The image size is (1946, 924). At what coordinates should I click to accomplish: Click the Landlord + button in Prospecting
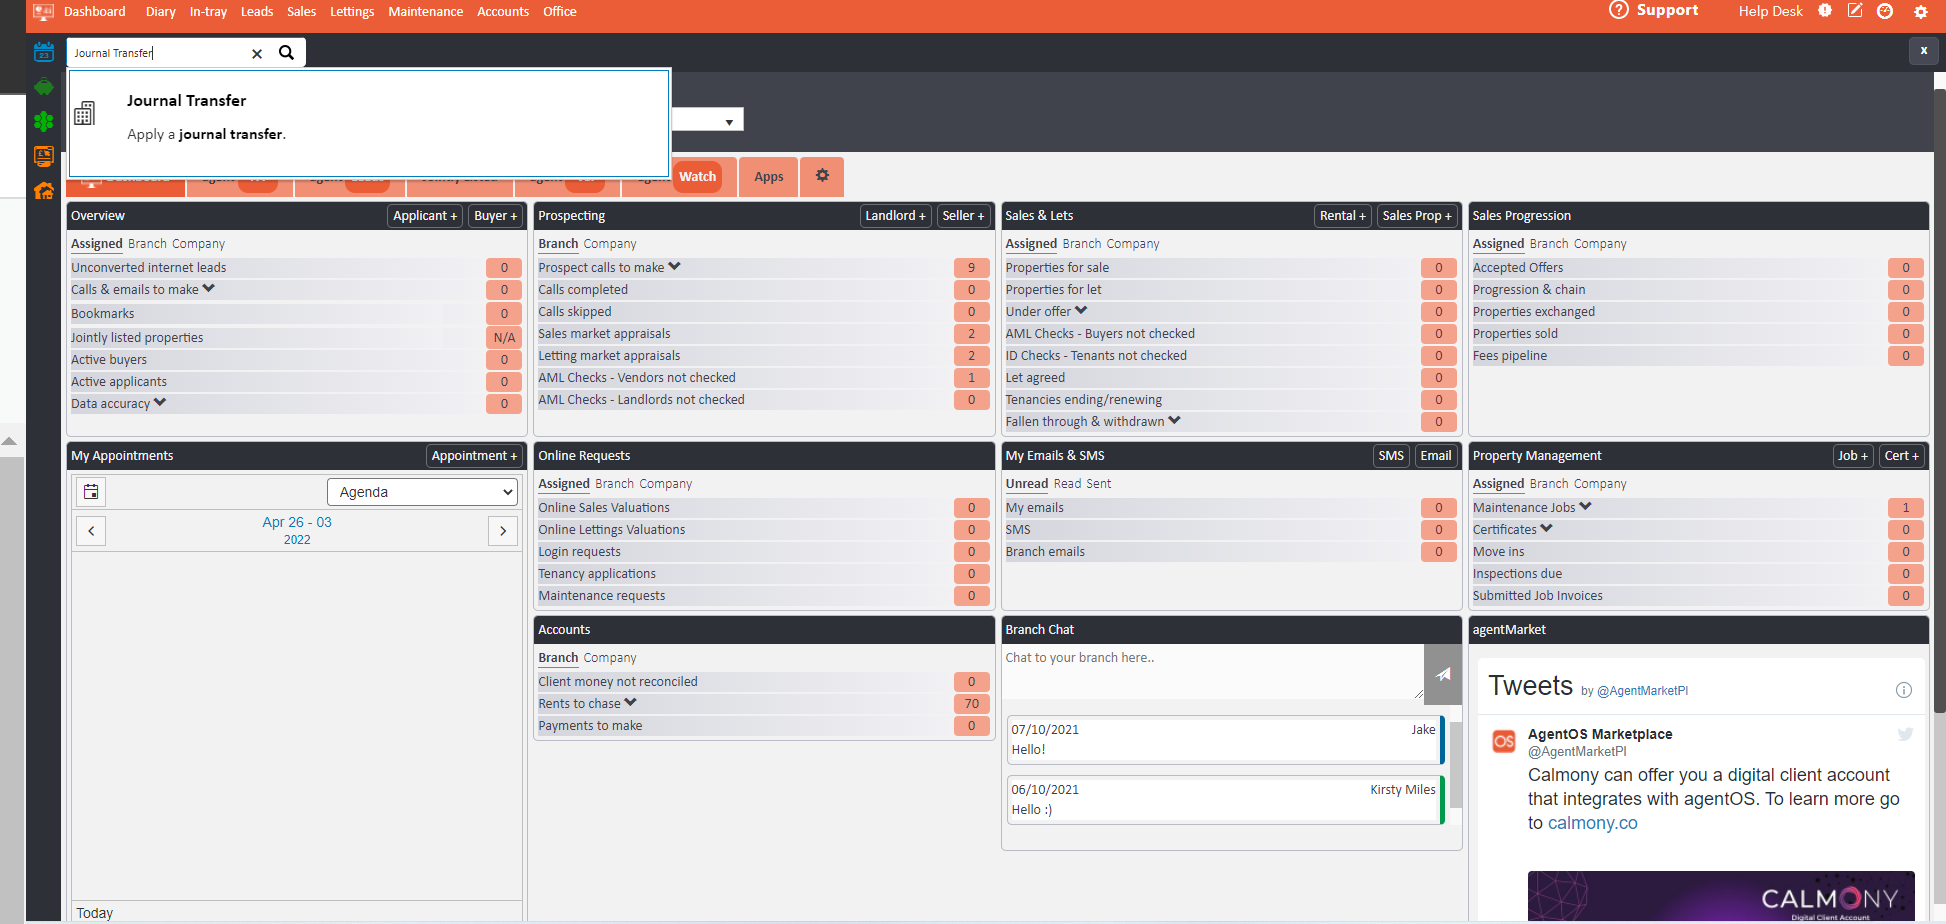point(895,216)
